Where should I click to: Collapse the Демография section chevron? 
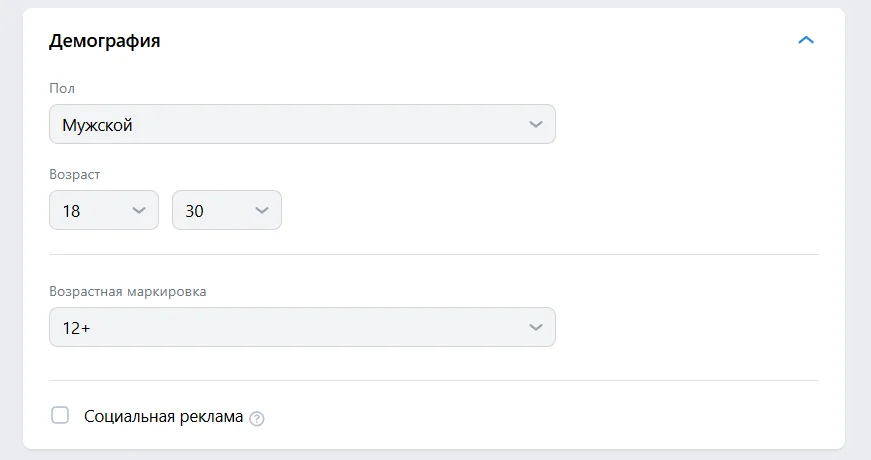point(806,41)
